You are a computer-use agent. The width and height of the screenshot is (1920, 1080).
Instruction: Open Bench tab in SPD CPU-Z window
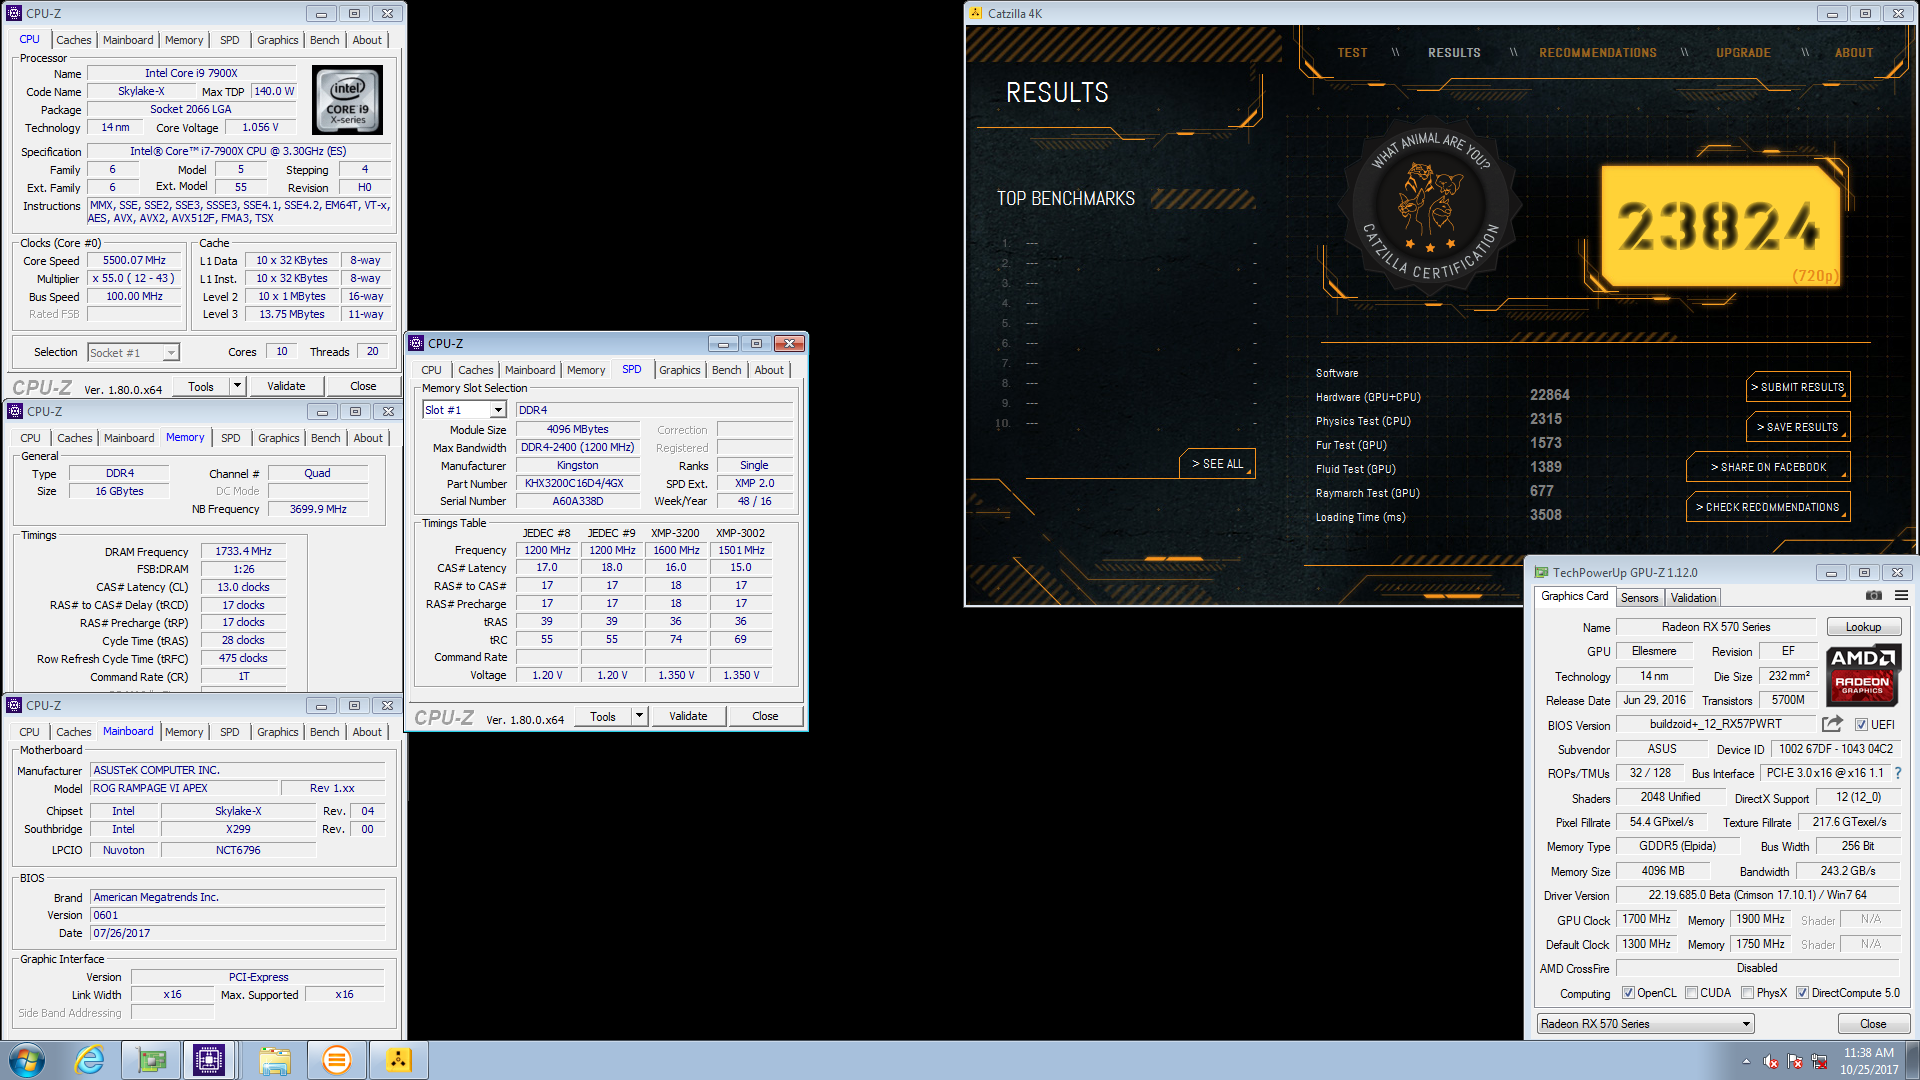click(x=726, y=370)
